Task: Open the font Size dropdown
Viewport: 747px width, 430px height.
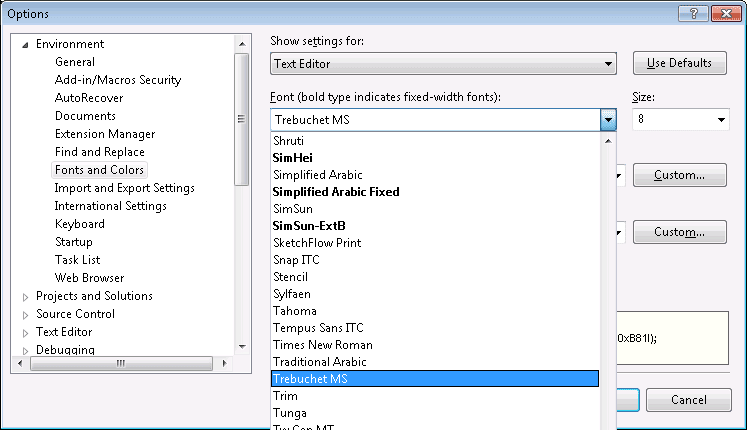Action: point(722,120)
